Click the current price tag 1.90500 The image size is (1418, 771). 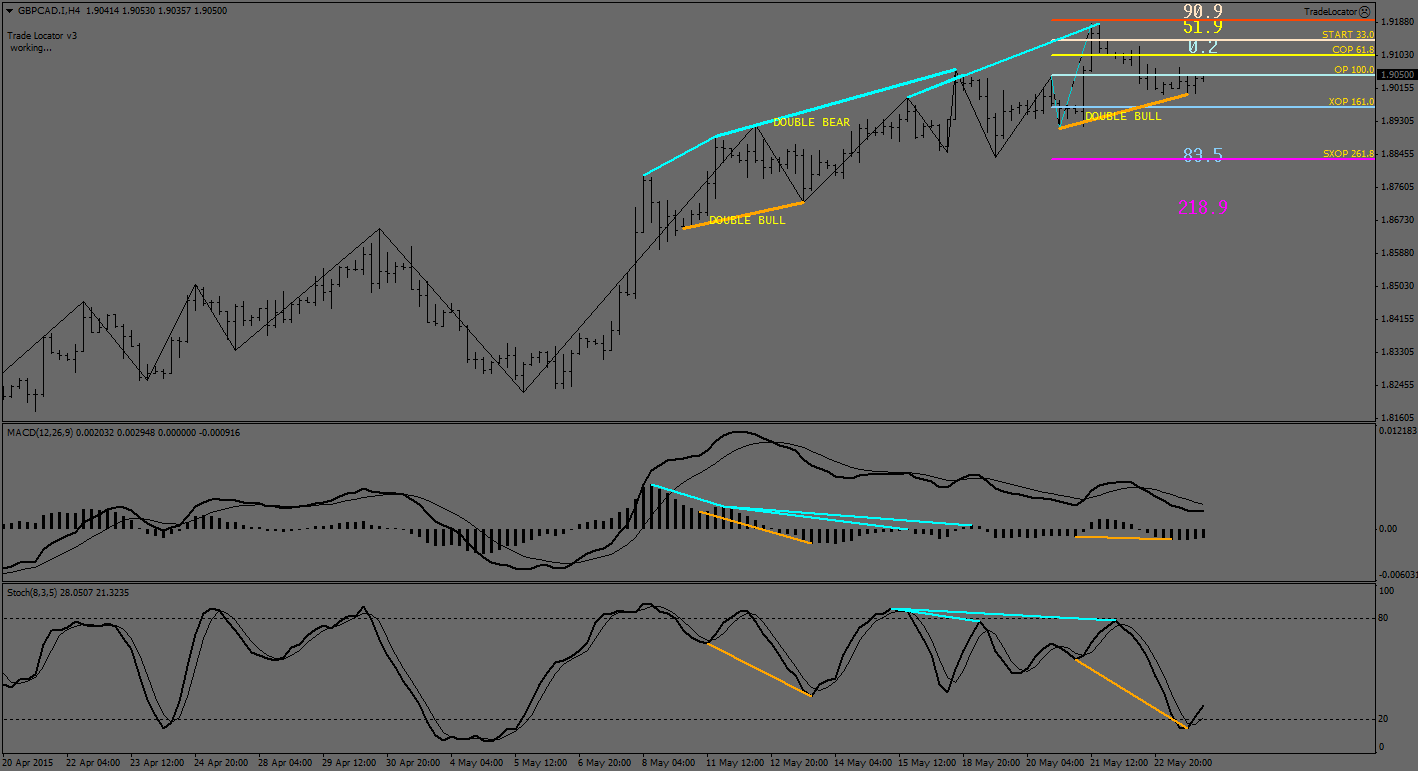(1396, 75)
